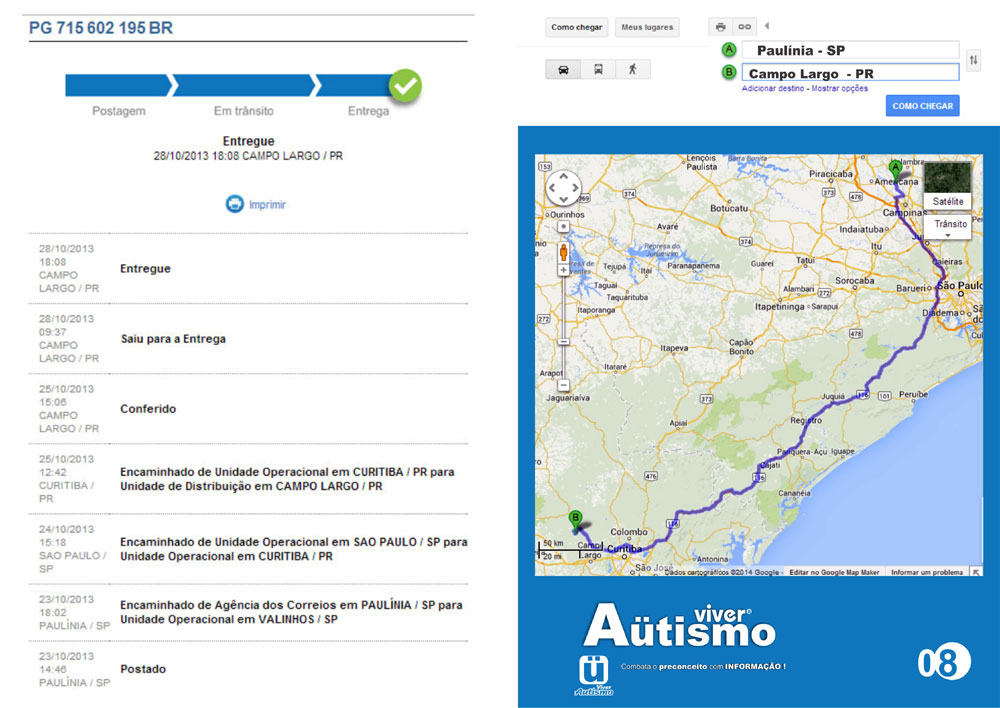The height and width of the screenshot is (708, 1000).
Task: Choose the walking directions mode
Action: pos(632,70)
